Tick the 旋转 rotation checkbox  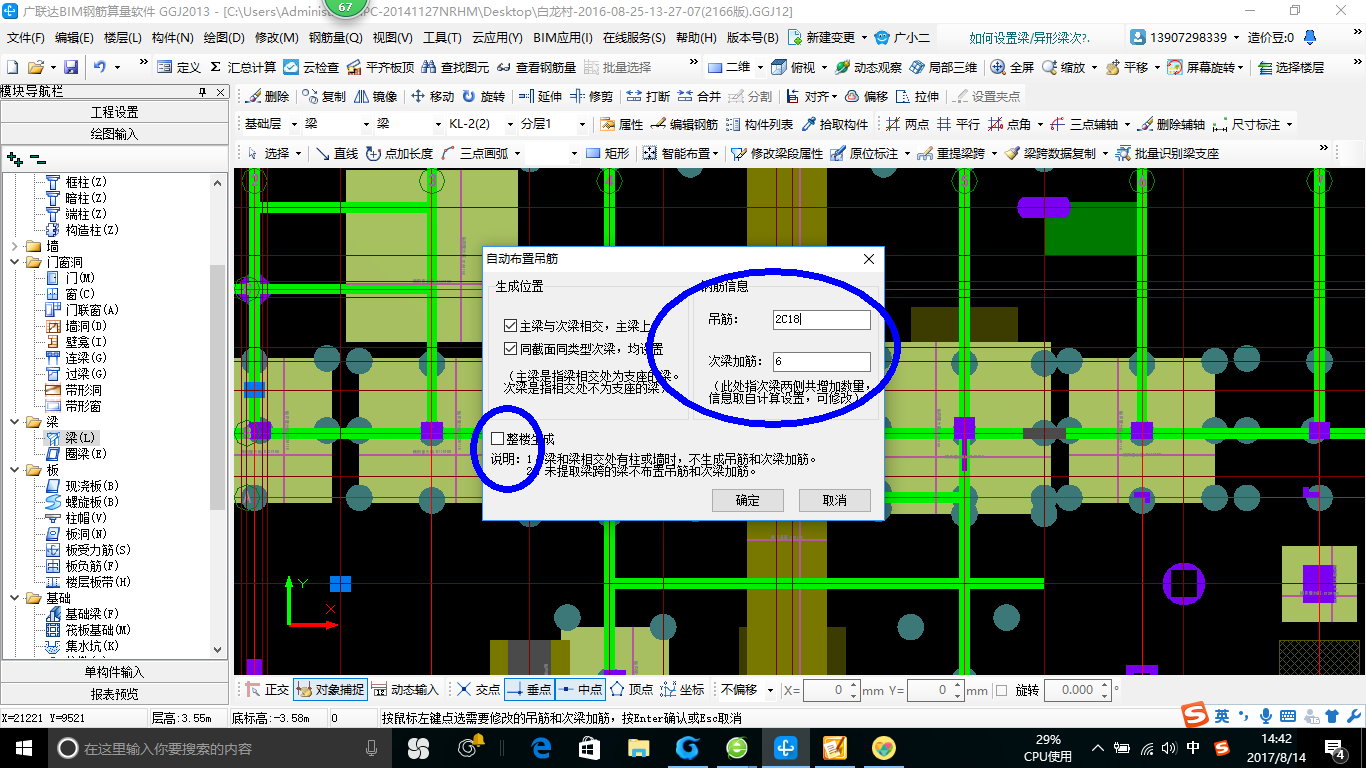[x=1002, y=690]
